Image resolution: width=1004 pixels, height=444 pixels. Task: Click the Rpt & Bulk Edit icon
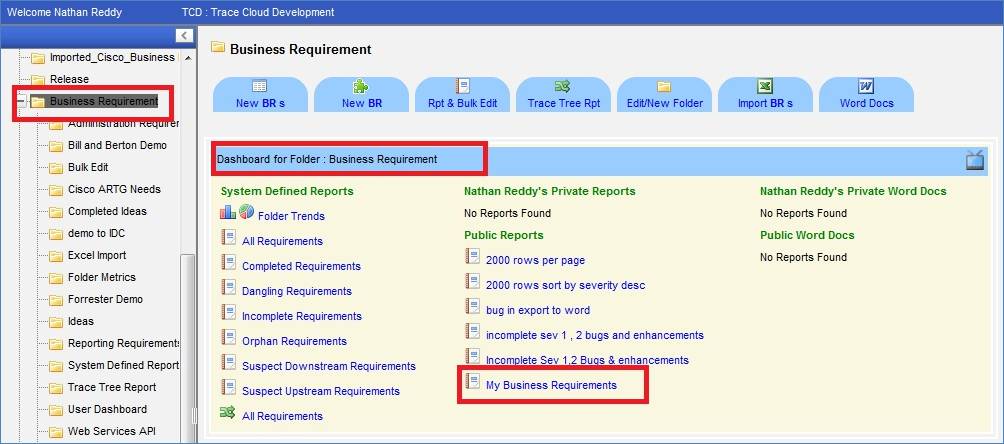tap(462, 87)
